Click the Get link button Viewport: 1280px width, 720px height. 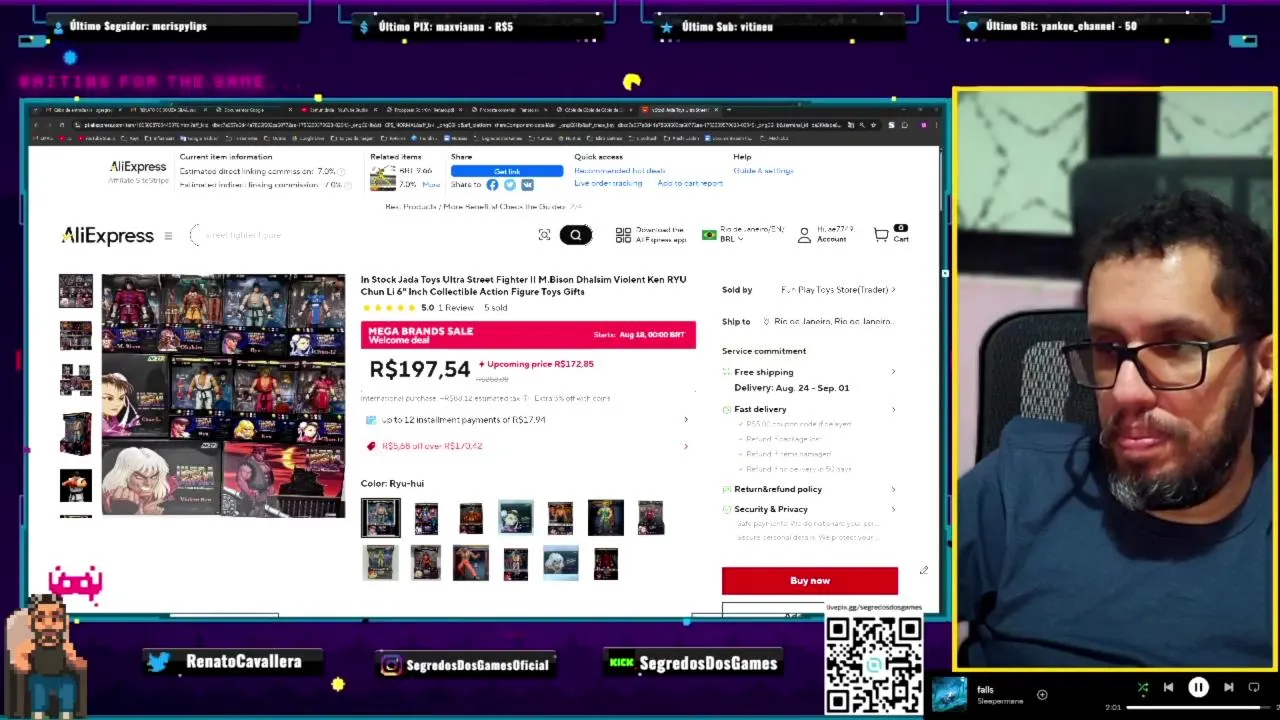click(x=507, y=171)
